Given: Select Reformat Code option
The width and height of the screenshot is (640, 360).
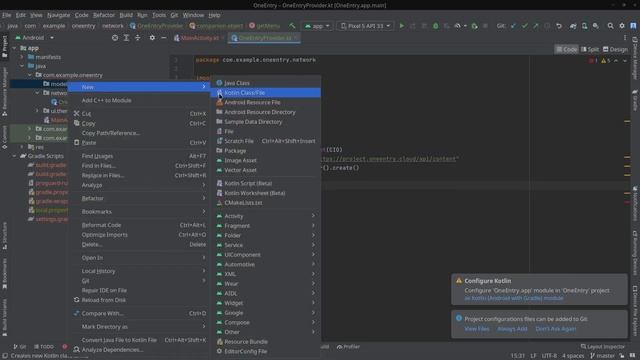Looking at the screenshot, I should [x=139, y=225].
